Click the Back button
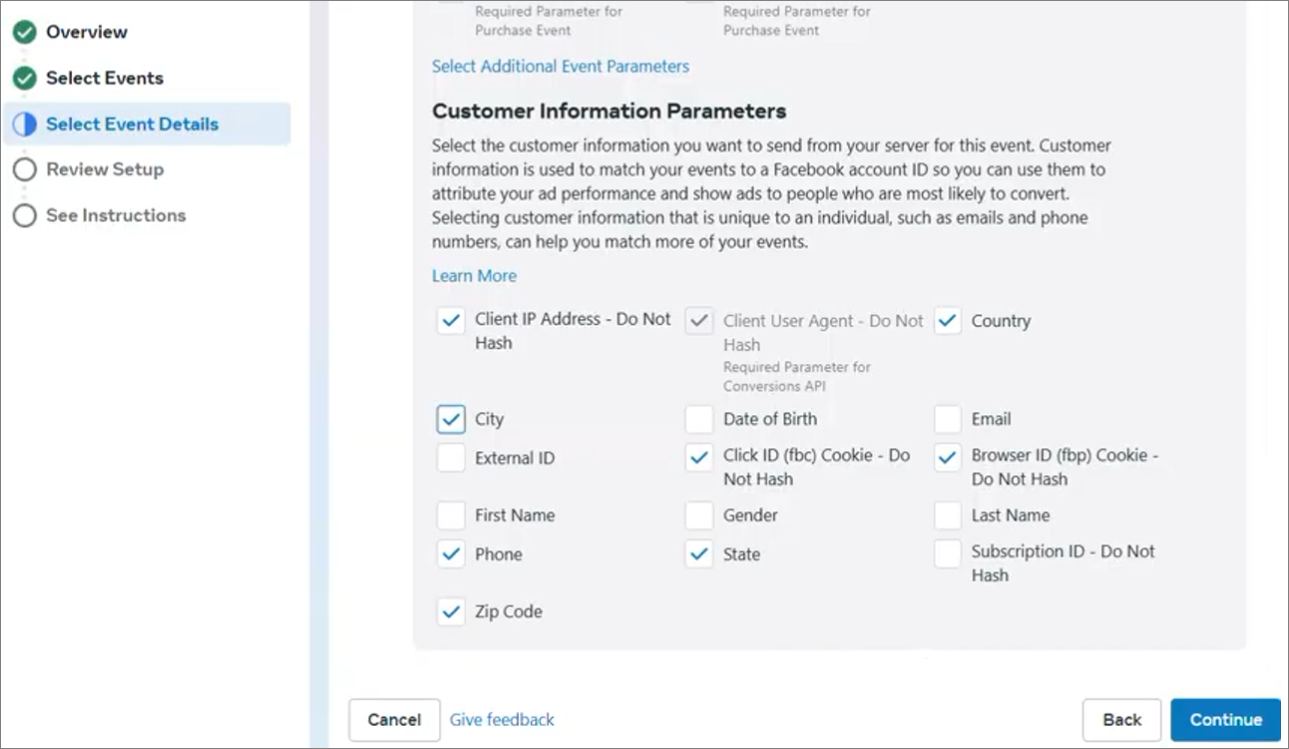The height and width of the screenshot is (749, 1289). [1122, 719]
